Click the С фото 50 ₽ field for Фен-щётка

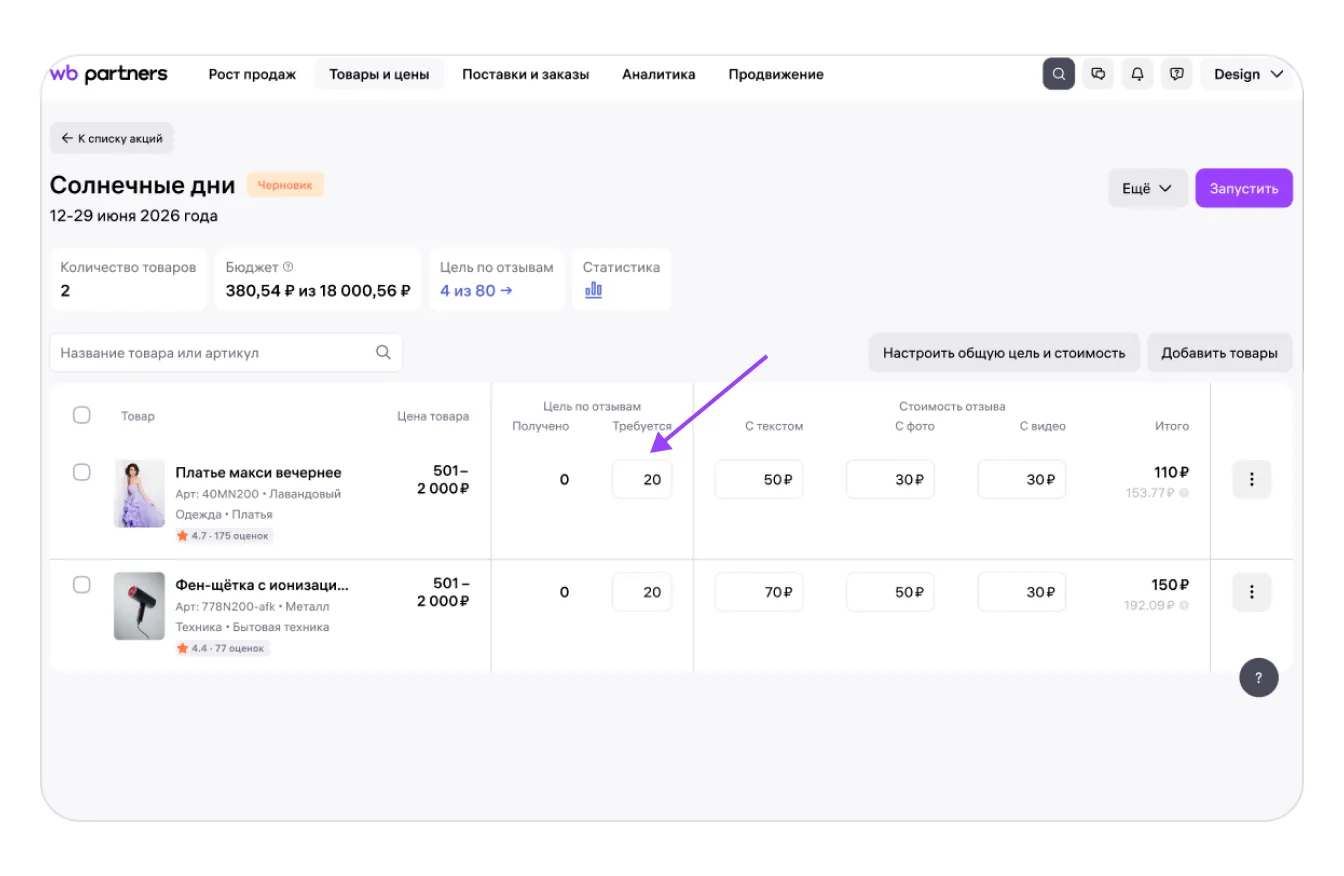890,592
